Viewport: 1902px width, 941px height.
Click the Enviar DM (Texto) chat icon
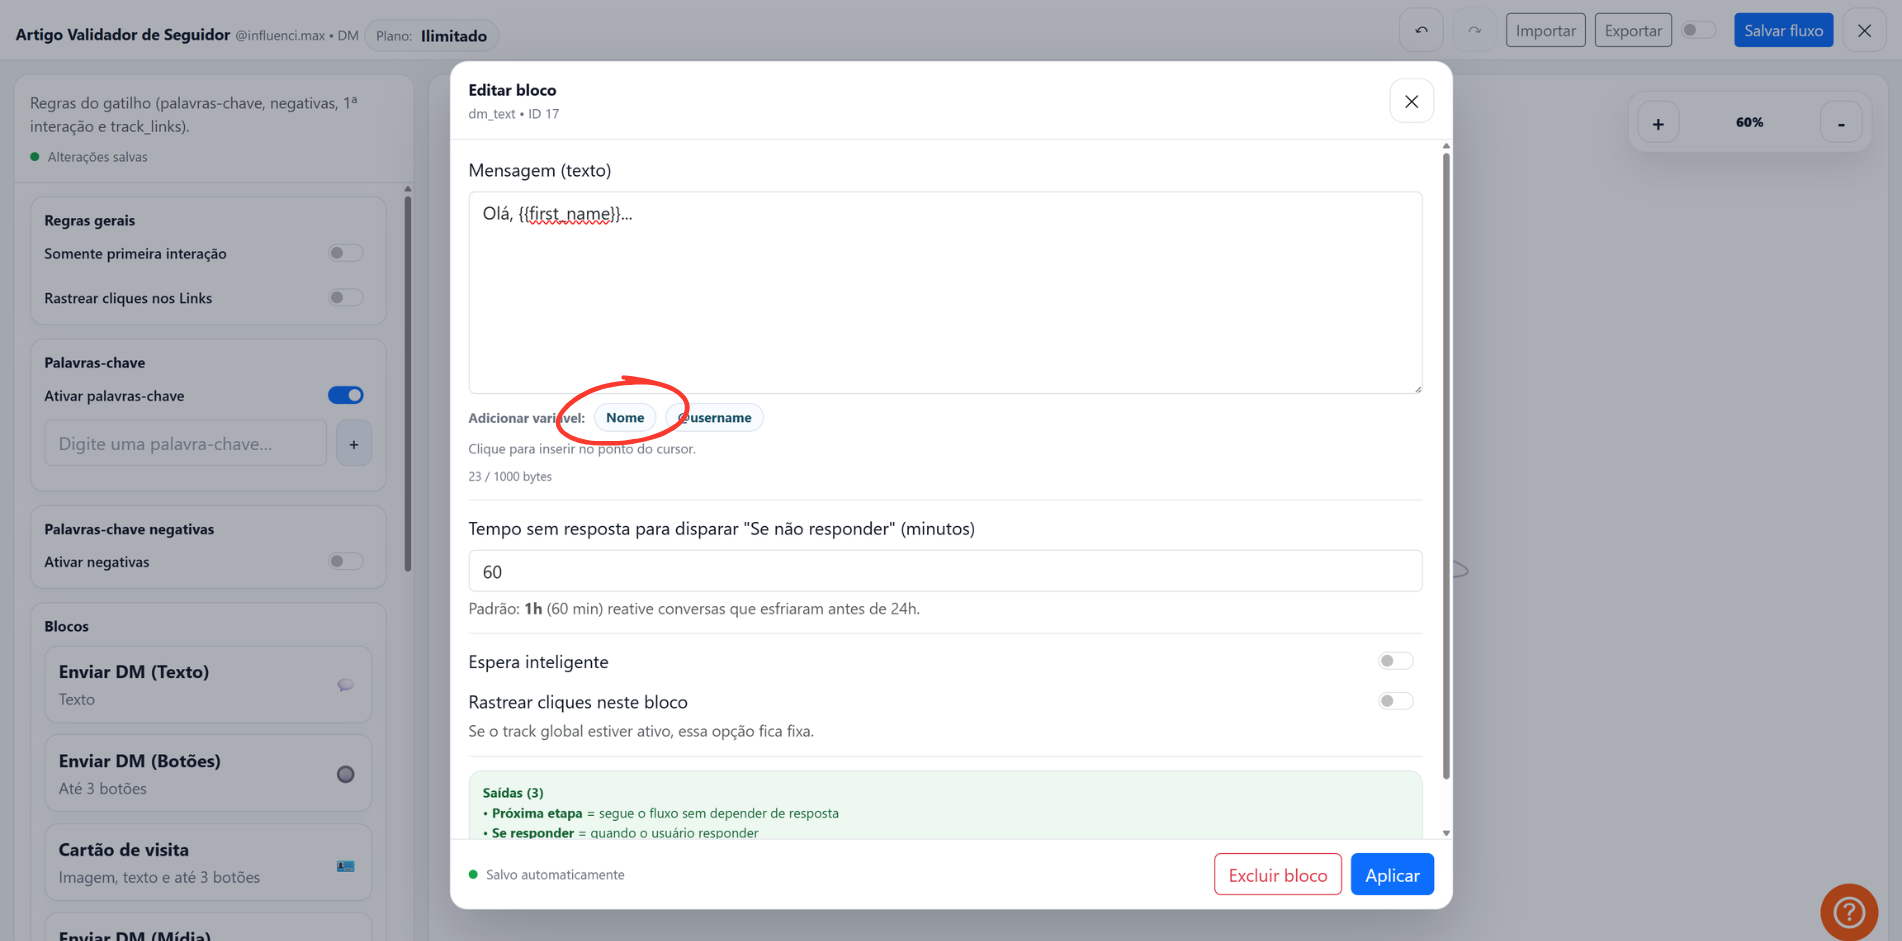tap(345, 685)
